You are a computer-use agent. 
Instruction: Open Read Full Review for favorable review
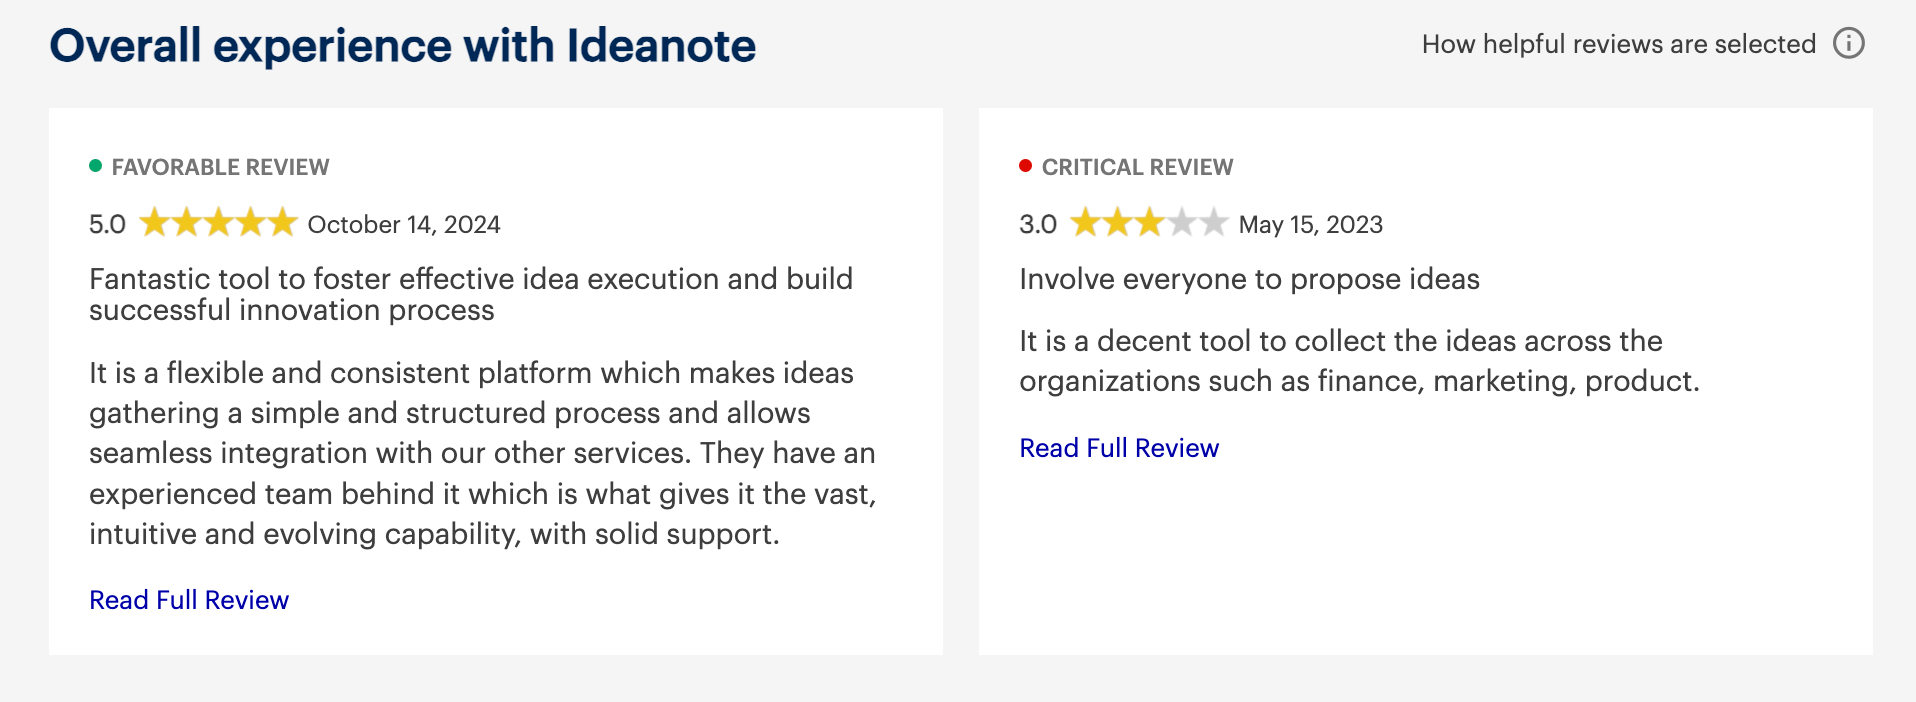(189, 600)
